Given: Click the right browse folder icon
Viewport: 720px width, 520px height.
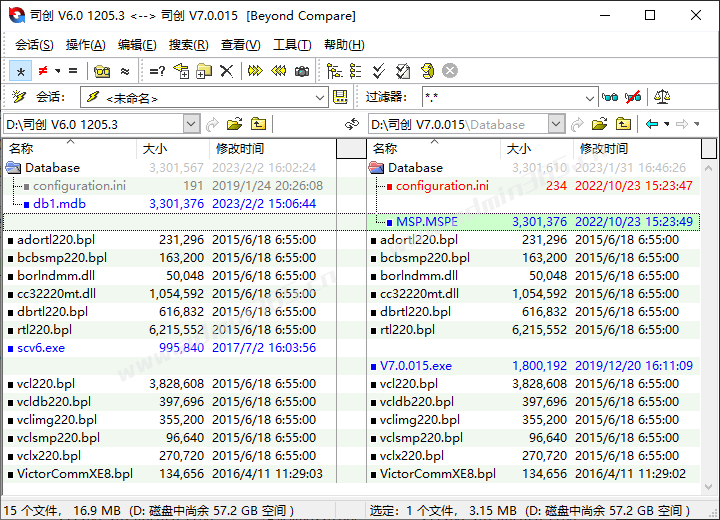Looking at the screenshot, I should coord(599,124).
